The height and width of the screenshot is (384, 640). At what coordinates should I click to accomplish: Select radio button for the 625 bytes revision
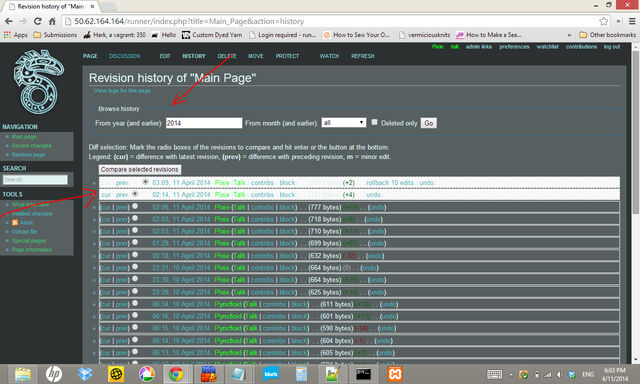pos(135,291)
